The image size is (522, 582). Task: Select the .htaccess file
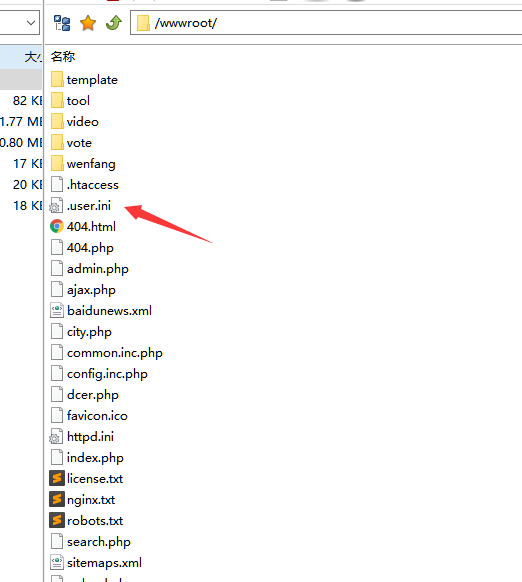pos(92,184)
